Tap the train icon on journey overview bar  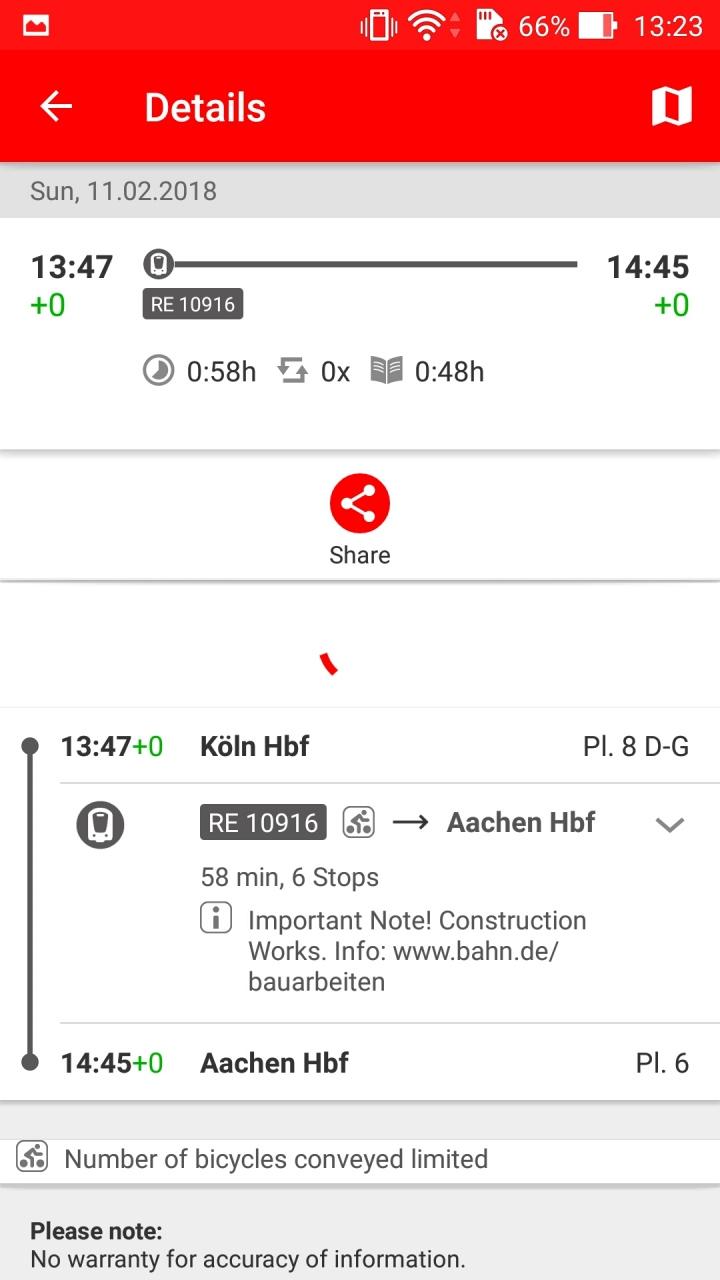click(158, 265)
